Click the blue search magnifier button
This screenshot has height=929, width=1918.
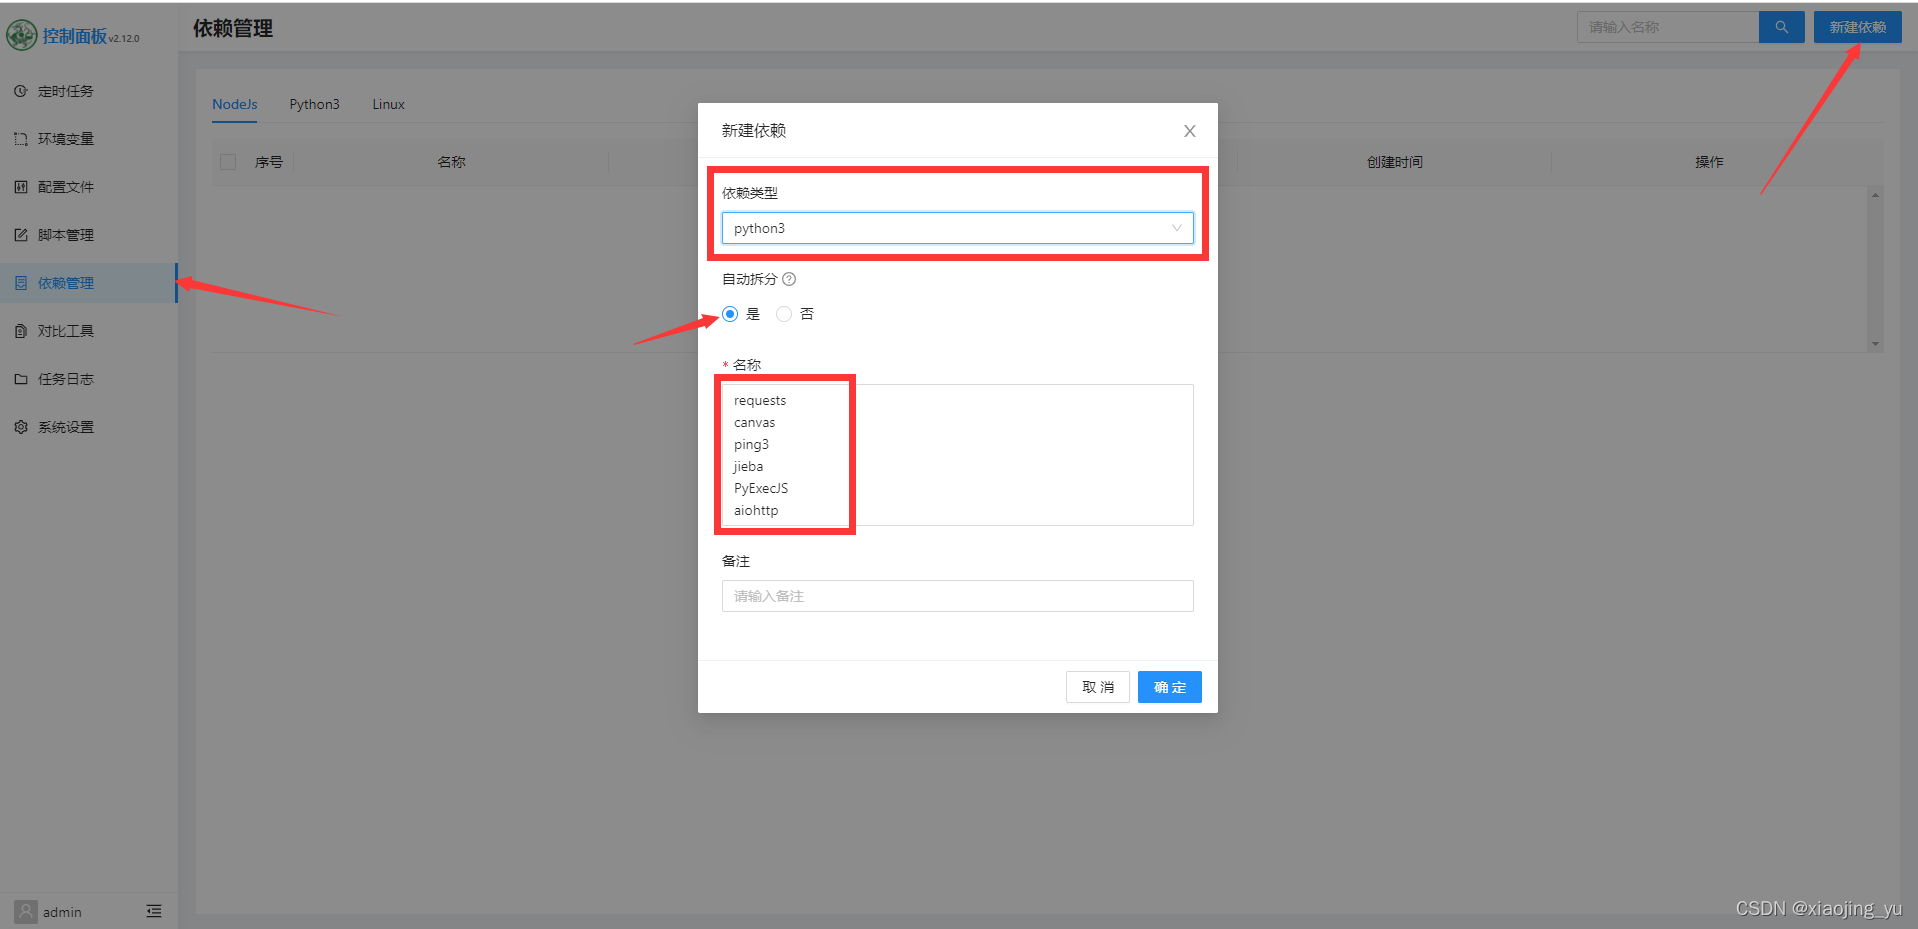pos(1781,27)
